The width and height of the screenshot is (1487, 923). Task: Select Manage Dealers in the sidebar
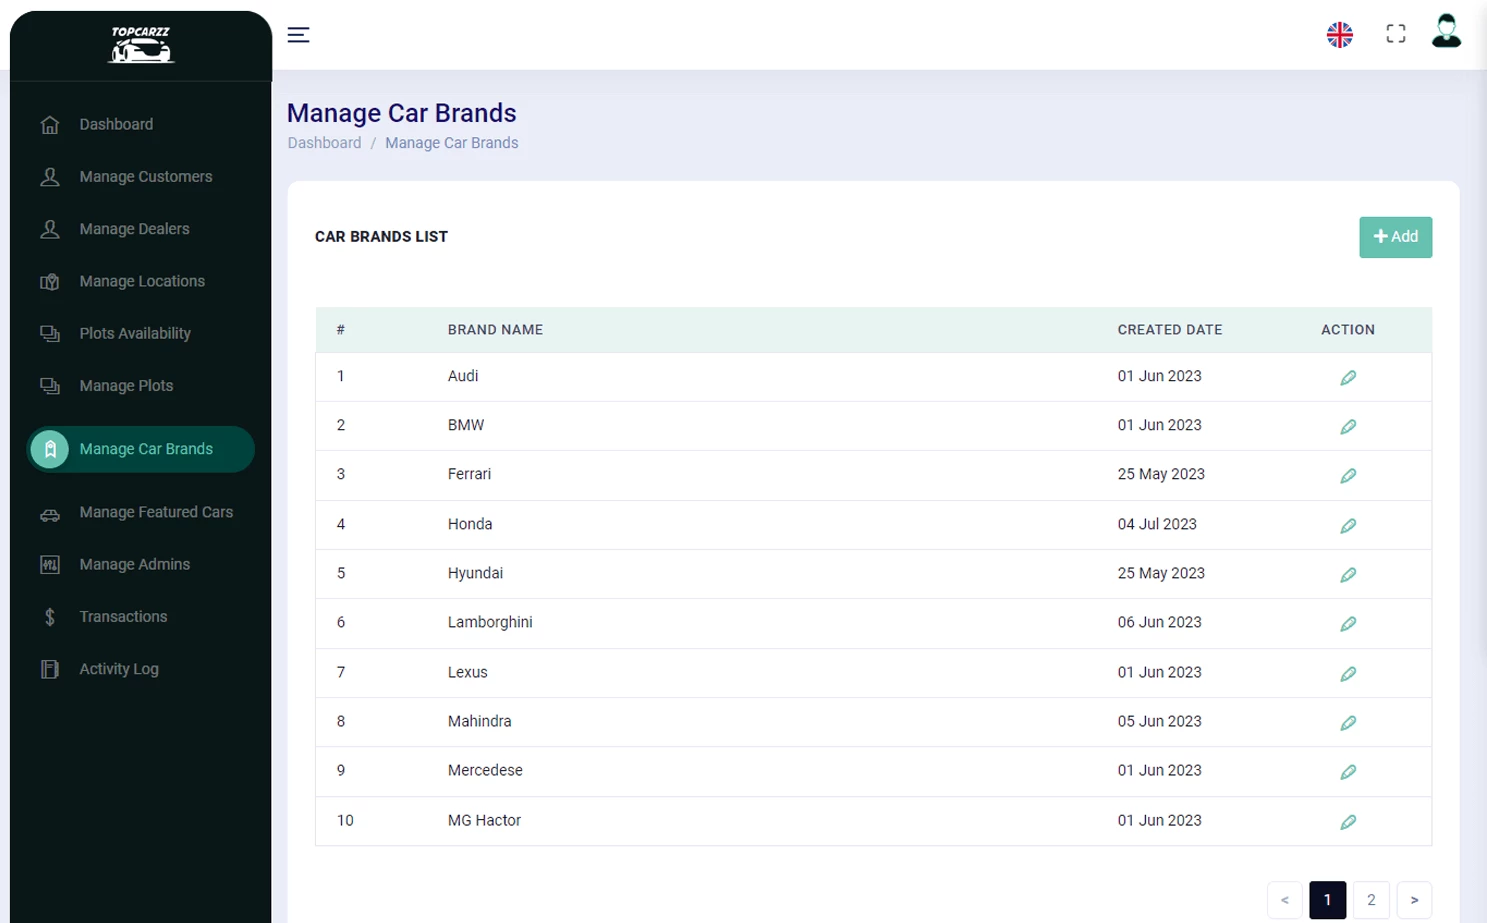tap(134, 228)
